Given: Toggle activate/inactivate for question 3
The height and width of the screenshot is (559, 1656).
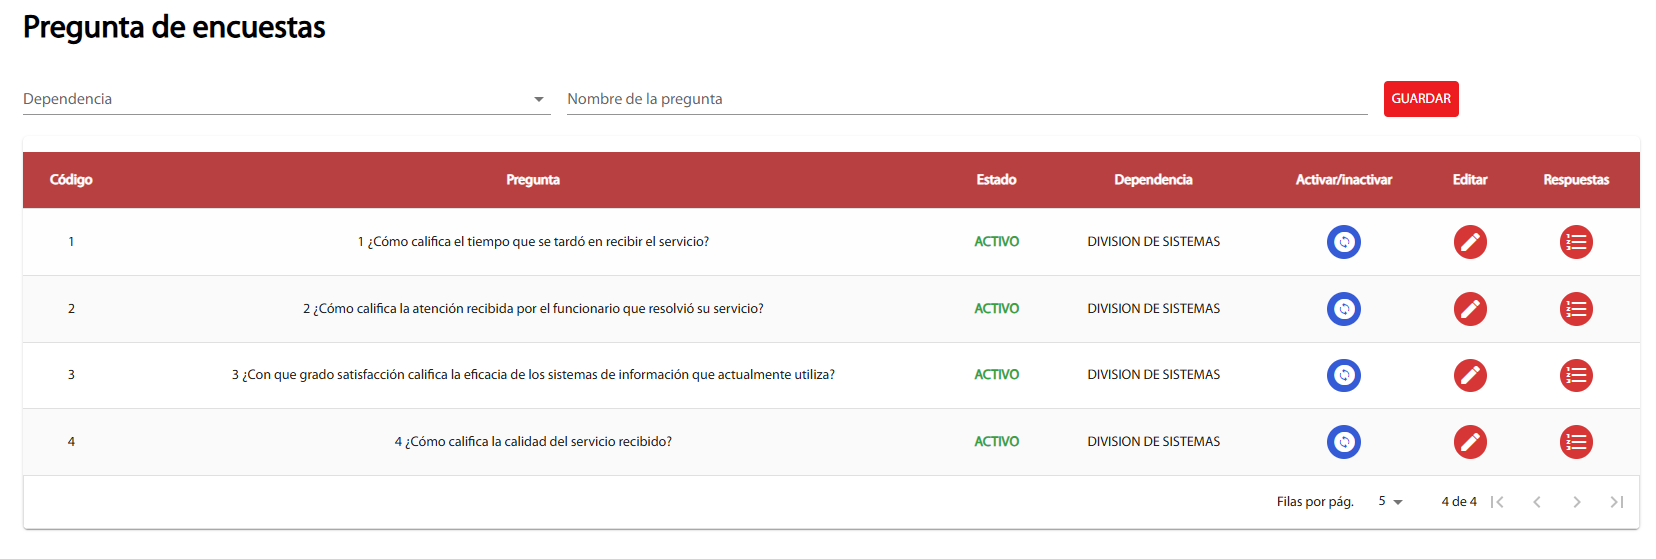Looking at the screenshot, I should click(1343, 375).
